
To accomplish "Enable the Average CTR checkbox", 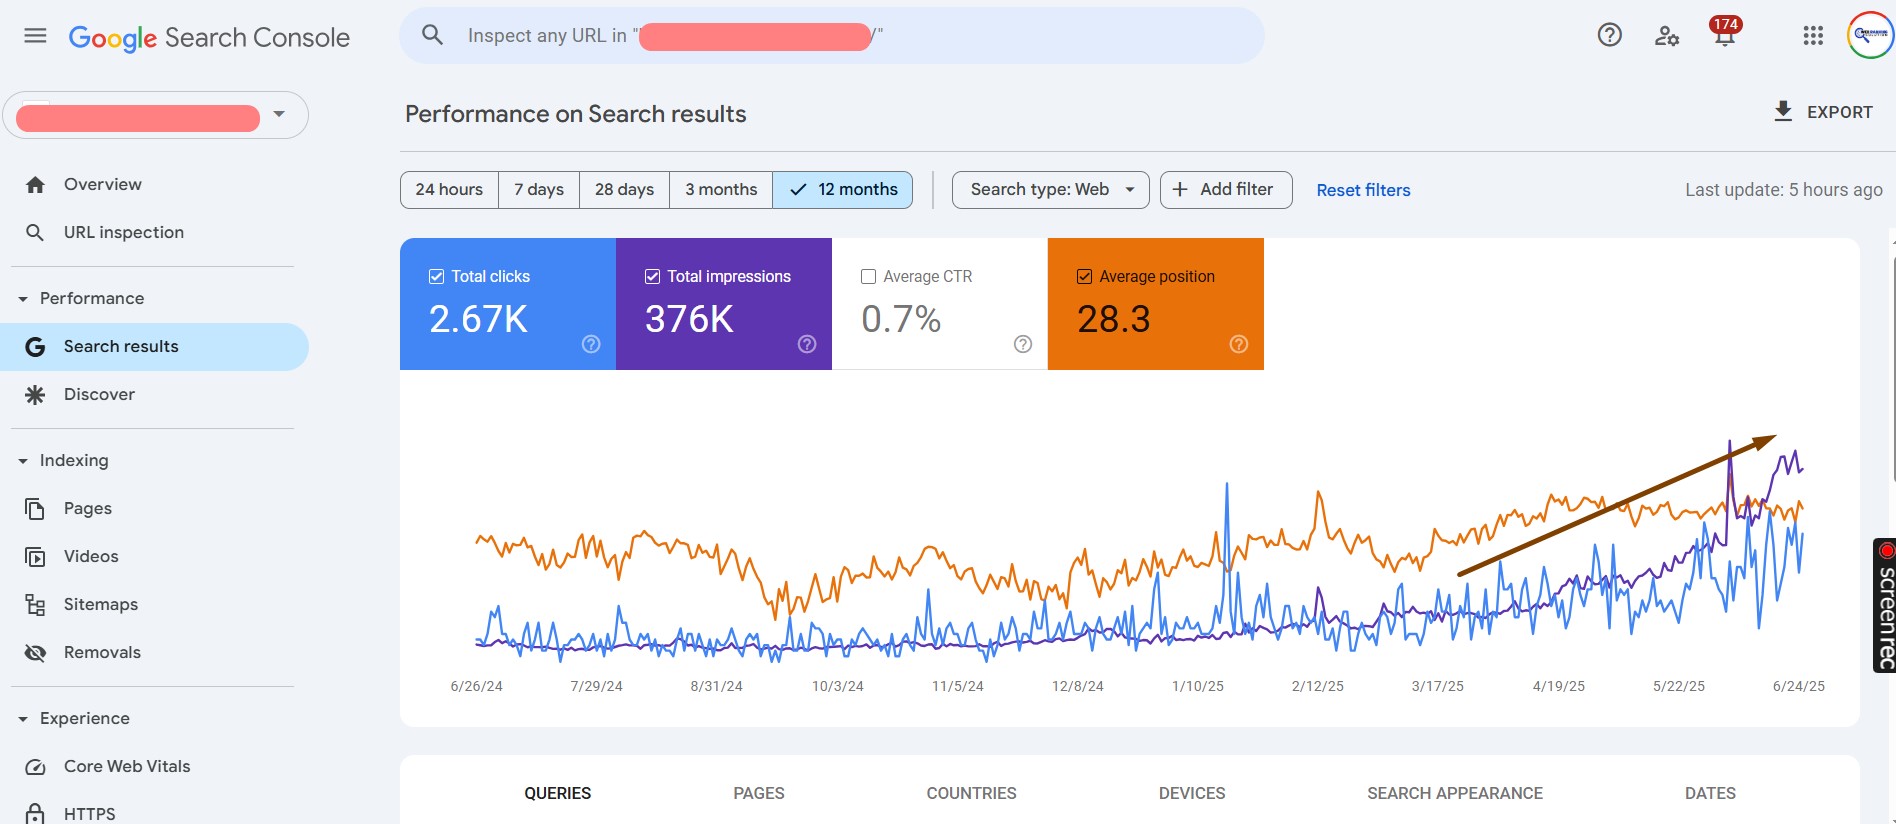I will tap(868, 277).
